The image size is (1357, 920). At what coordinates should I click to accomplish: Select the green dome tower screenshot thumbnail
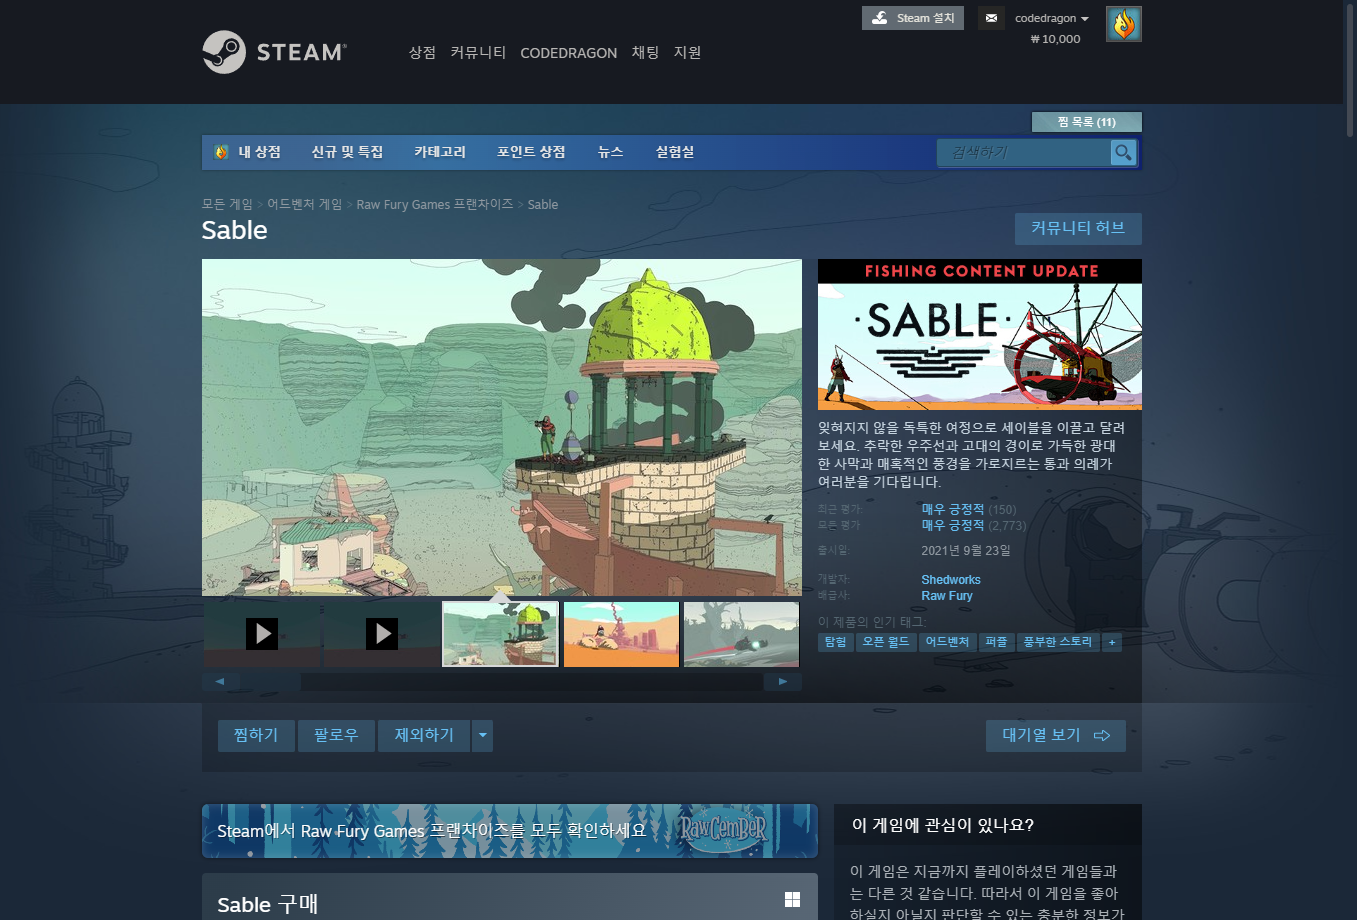[x=500, y=634]
